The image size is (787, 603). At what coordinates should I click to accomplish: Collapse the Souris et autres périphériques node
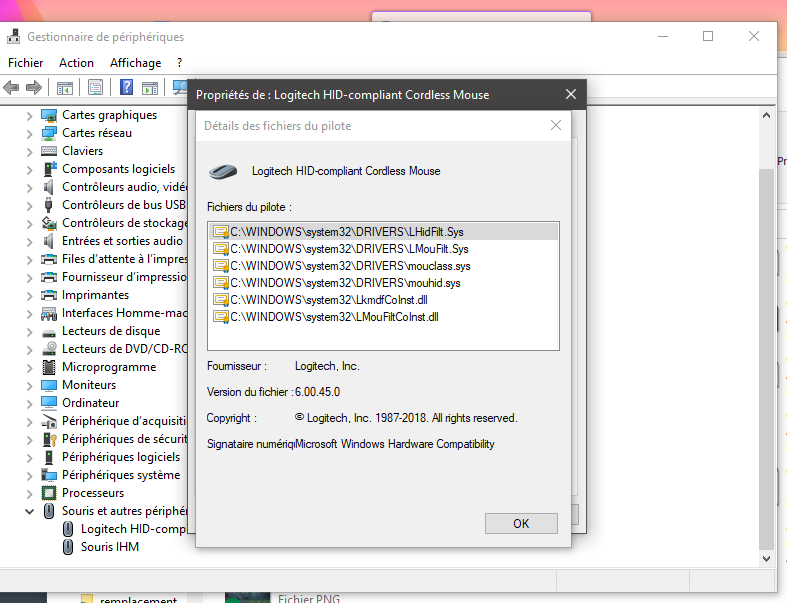30,512
